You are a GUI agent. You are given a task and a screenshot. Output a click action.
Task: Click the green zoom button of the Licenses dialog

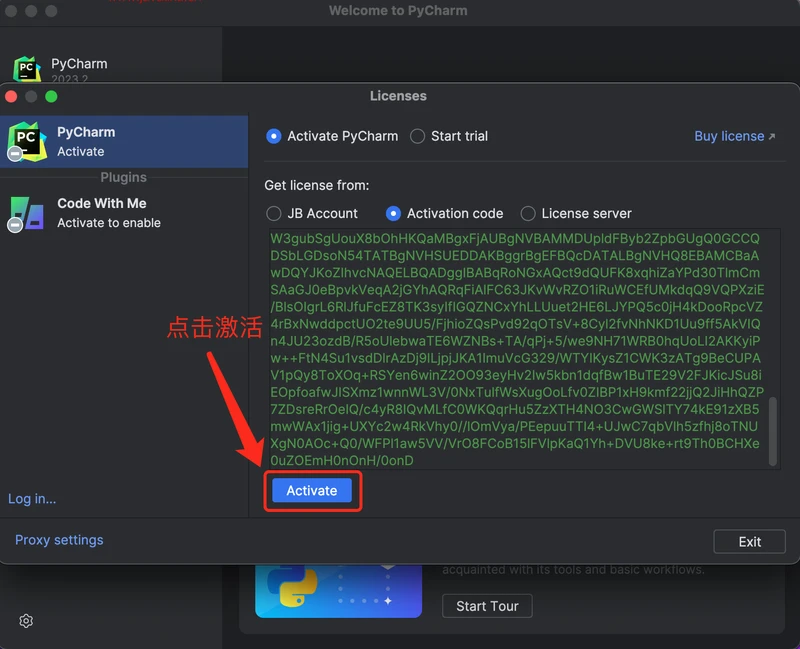pos(51,96)
